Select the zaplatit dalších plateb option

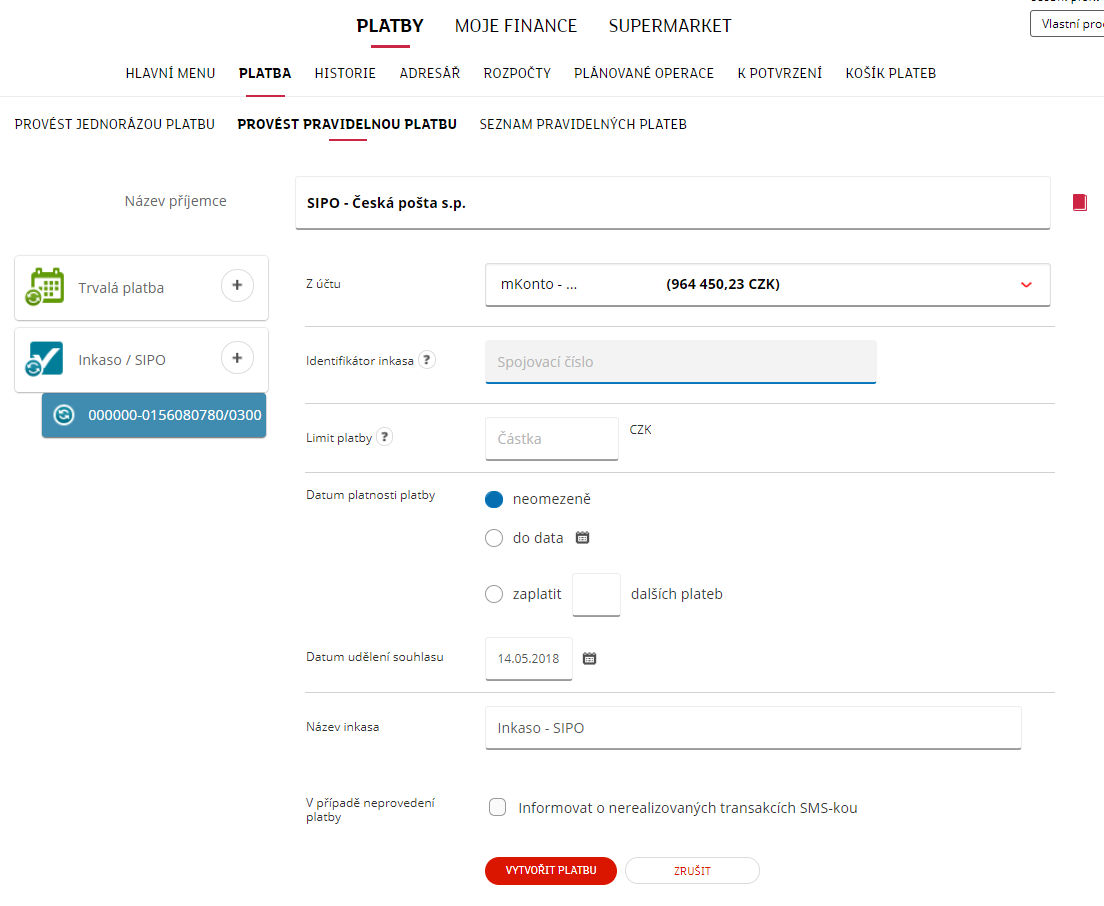click(494, 594)
